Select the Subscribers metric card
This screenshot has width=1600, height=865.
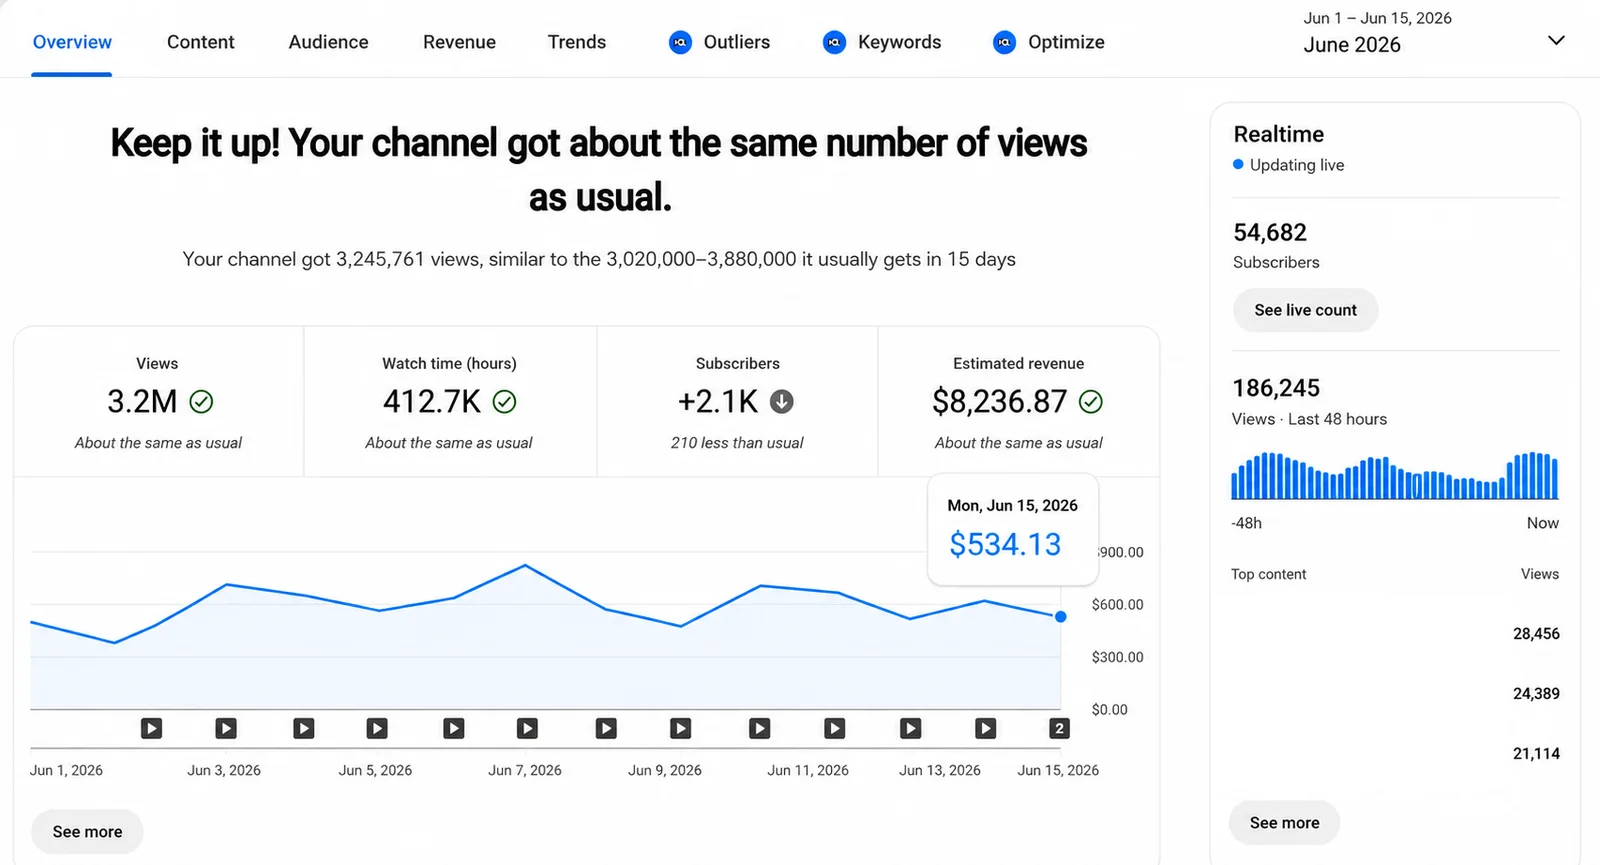pos(737,402)
